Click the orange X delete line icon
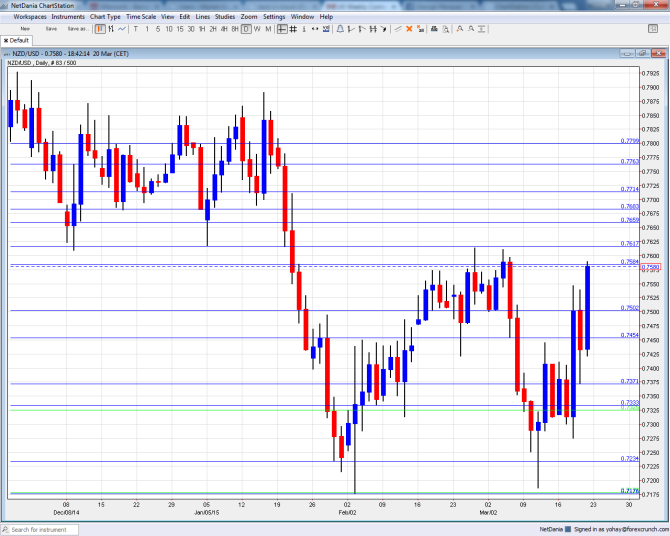Image resolution: width=670 pixels, height=536 pixels. (409, 29)
